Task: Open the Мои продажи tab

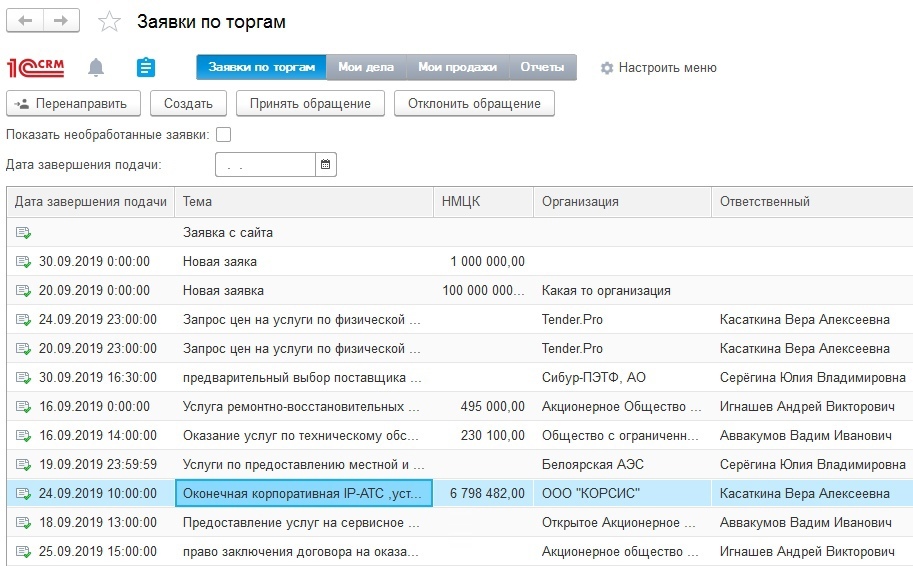Action: point(458,67)
